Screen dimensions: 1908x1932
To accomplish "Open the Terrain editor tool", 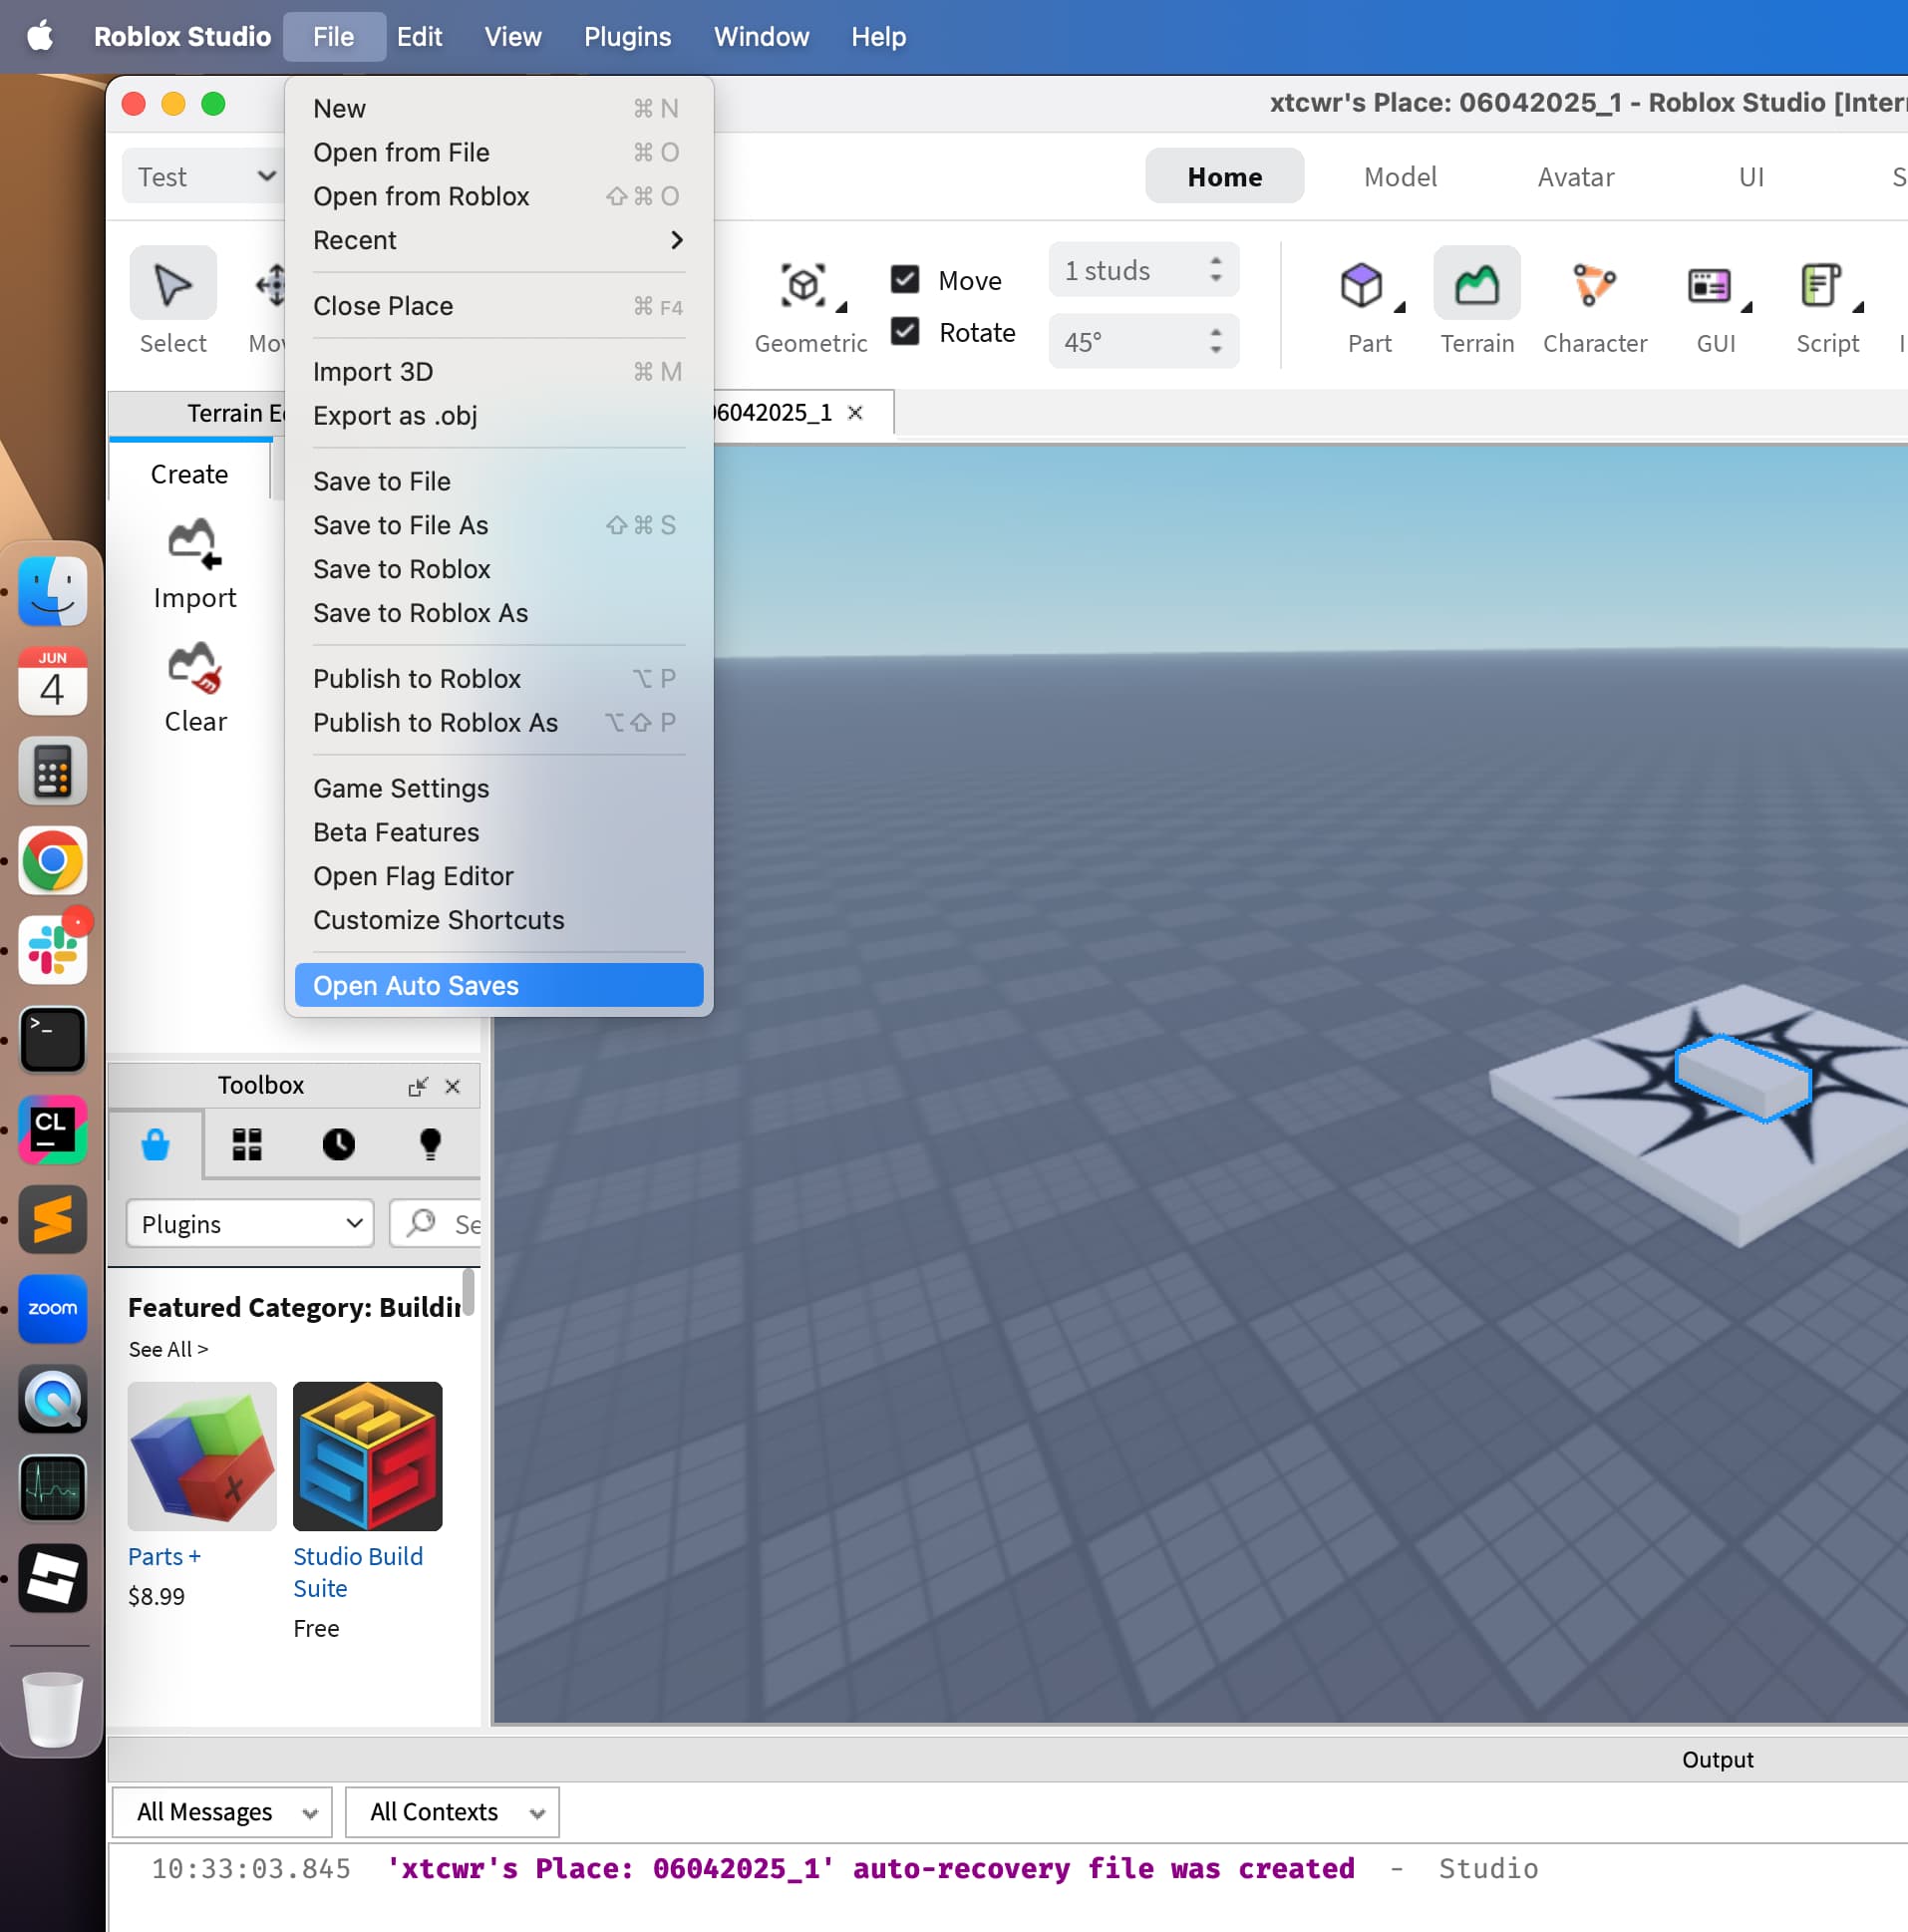I will (1476, 285).
